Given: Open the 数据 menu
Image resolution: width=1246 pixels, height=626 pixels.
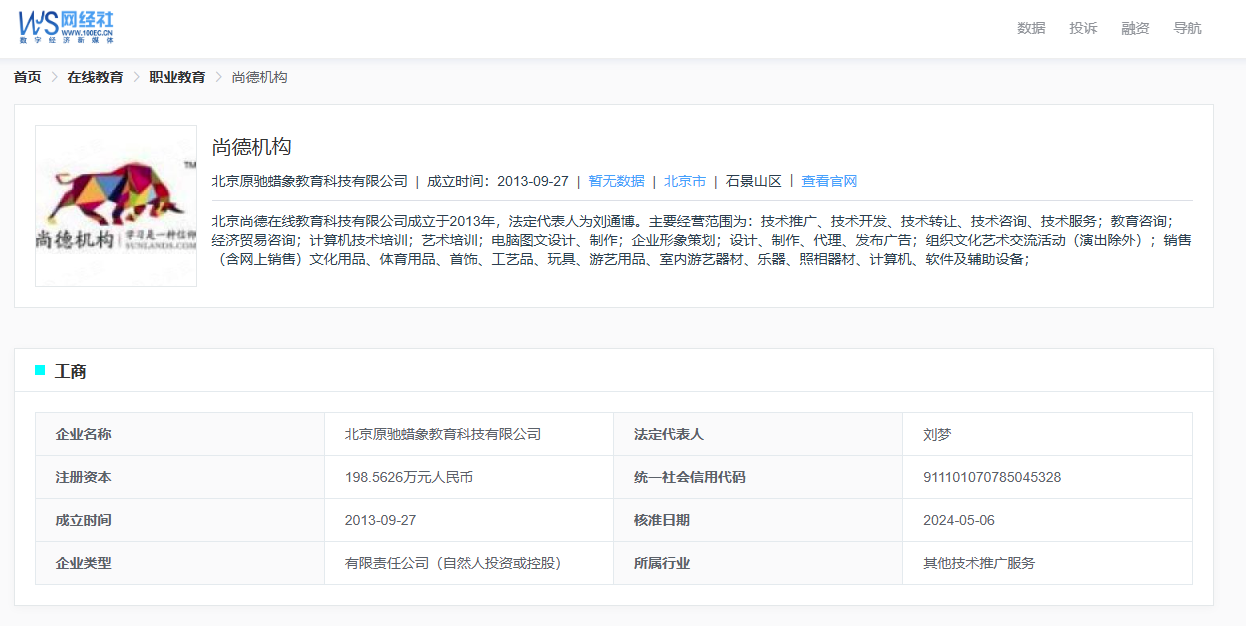Looking at the screenshot, I should coord(1031,28).
